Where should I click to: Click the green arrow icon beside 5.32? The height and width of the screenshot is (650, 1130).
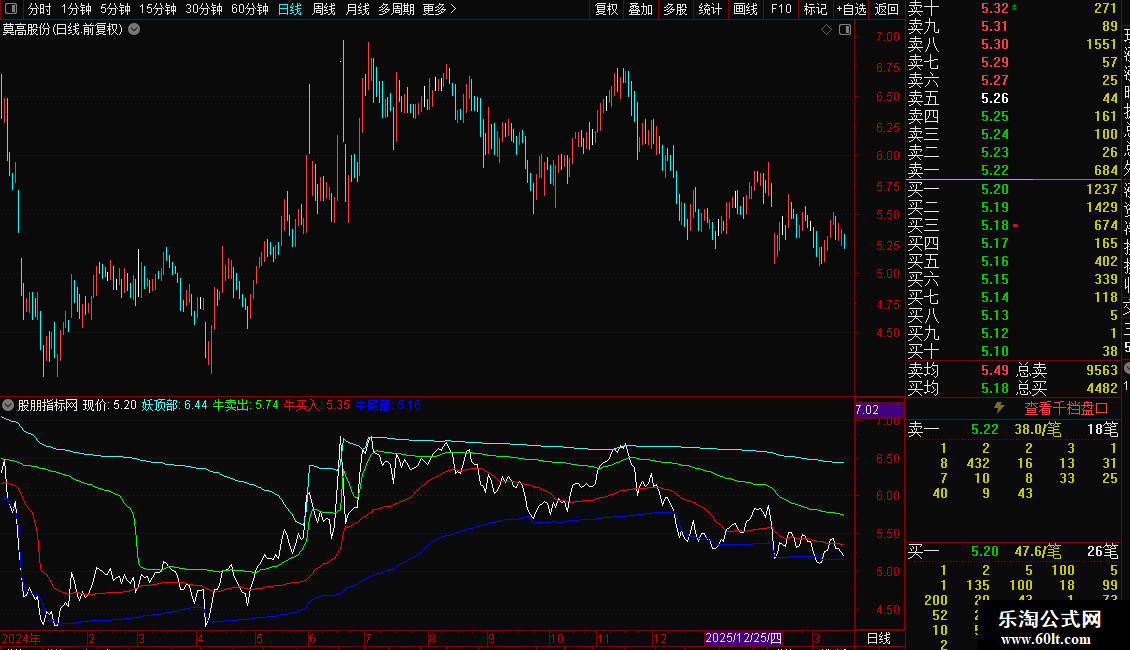tap(1015, 8)
